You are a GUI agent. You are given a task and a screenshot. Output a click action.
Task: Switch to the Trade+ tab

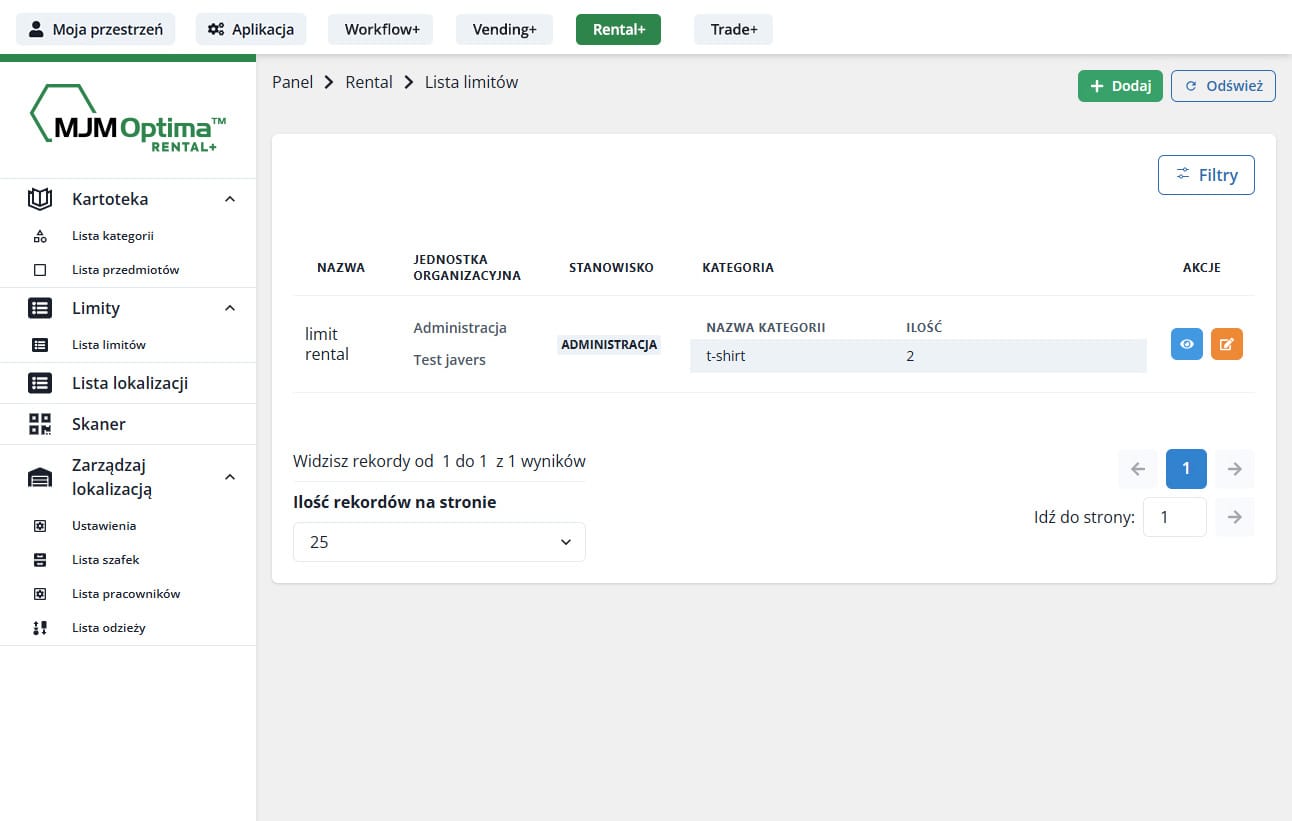click(x=733, y=29)
